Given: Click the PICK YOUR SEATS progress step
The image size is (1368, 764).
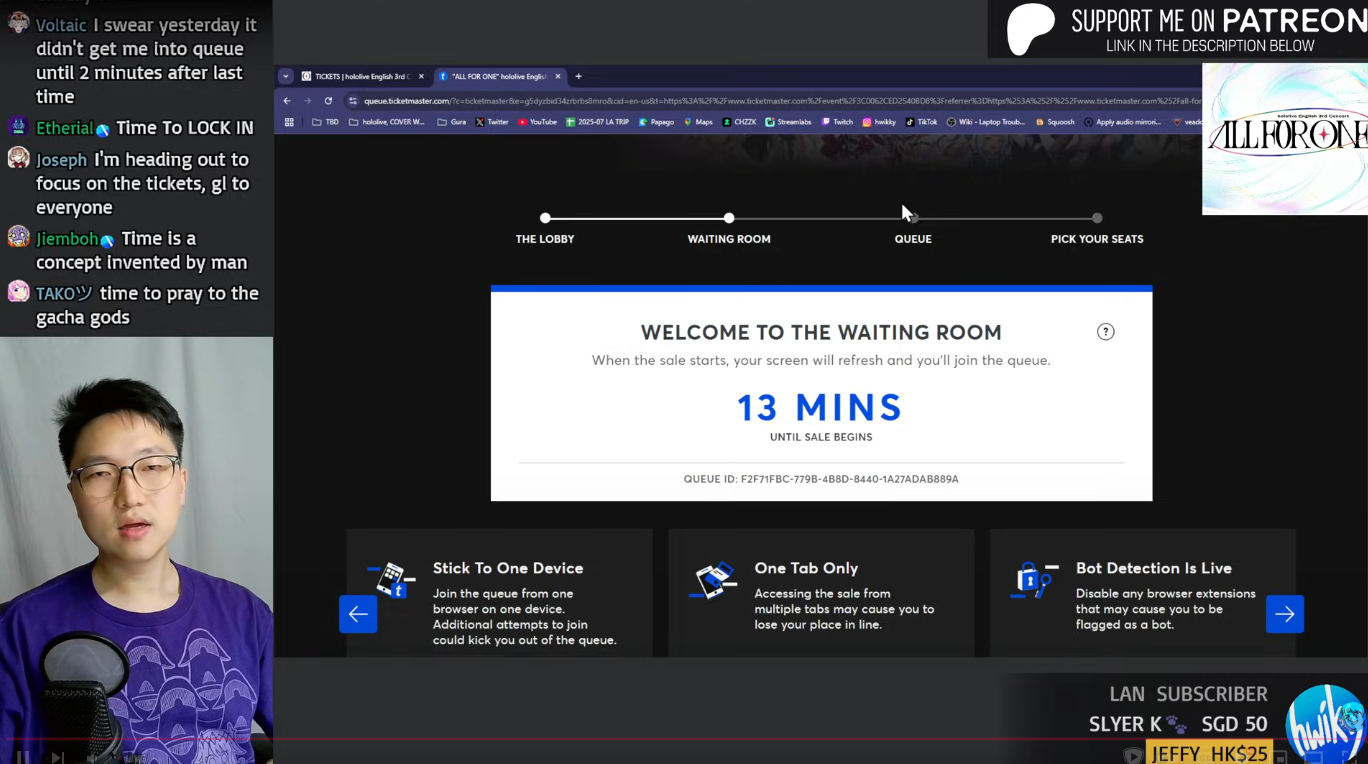Looking at the screenshot, I should 1097,229.
